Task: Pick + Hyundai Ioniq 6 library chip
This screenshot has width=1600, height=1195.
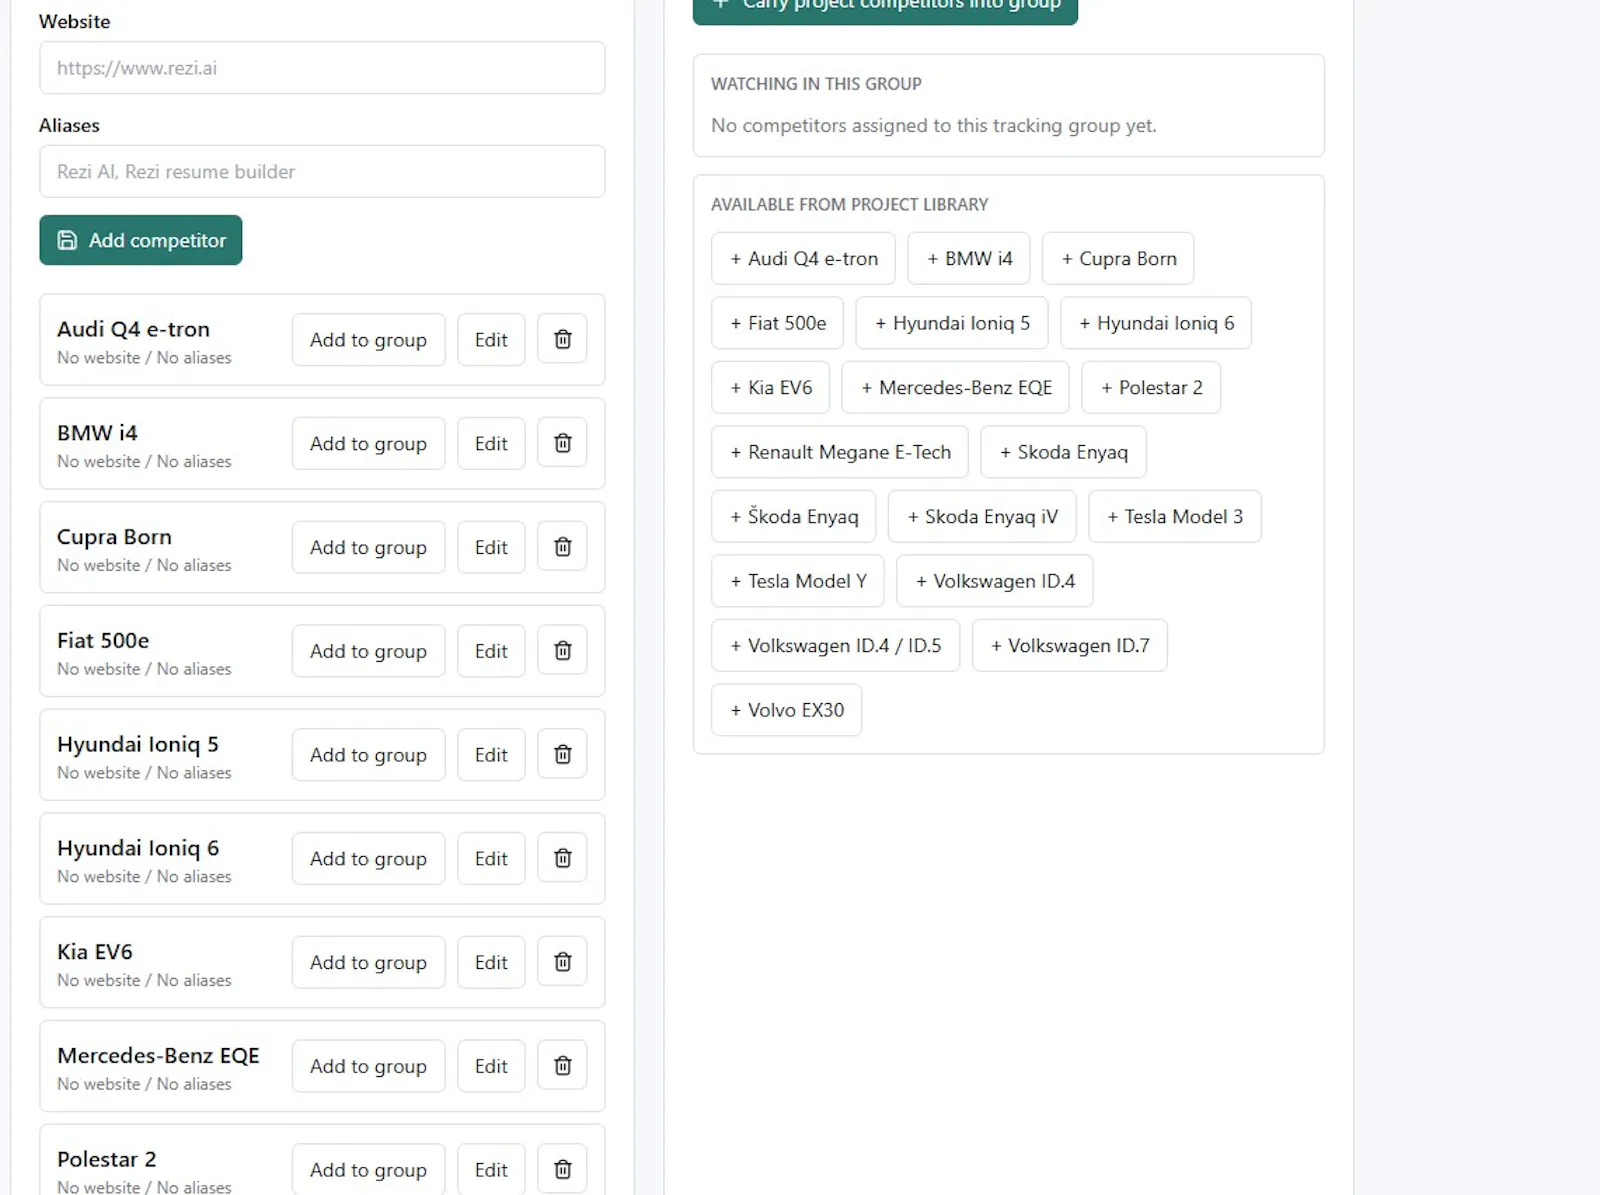Action: pyautogui.click(x=1155, y=323)
